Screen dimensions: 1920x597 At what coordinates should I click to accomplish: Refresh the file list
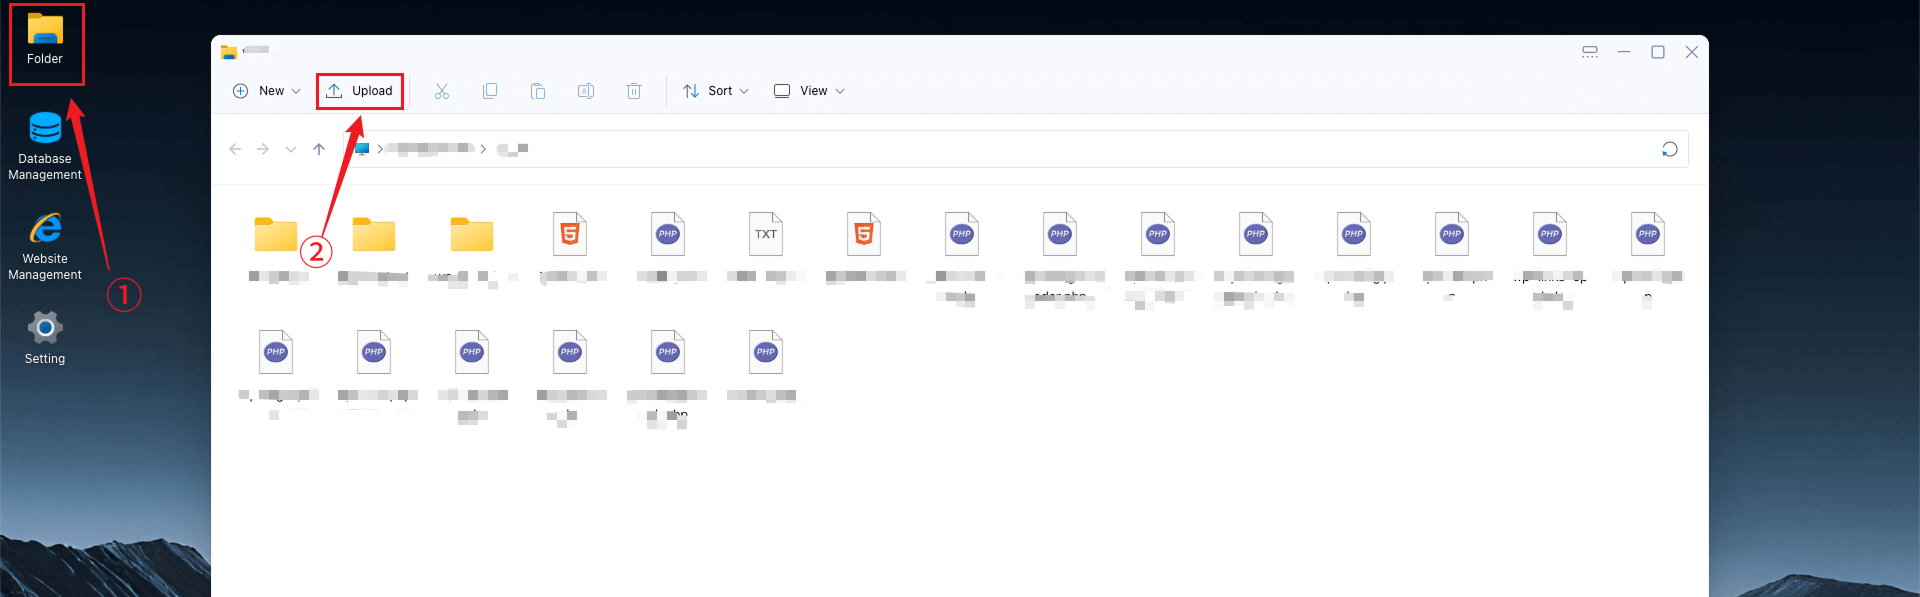(x=1670, y=149)
